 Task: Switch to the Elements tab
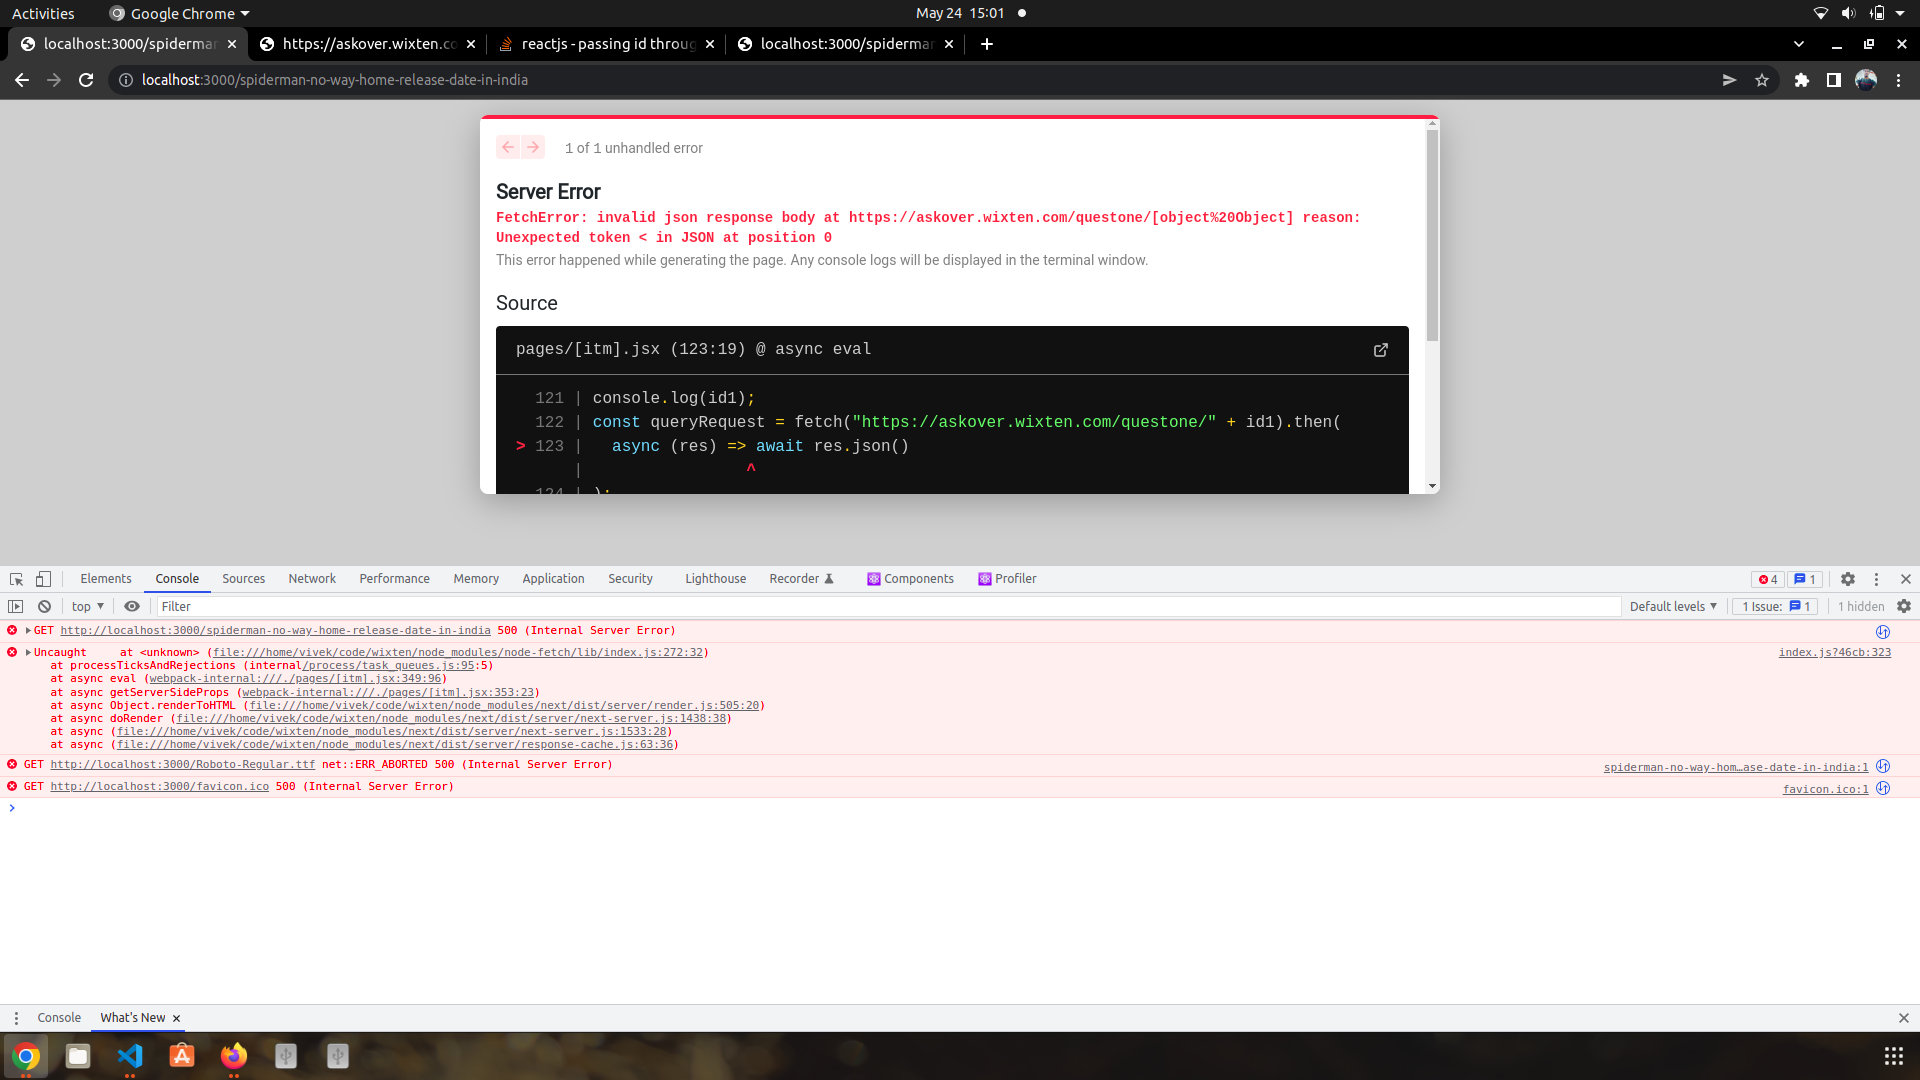click(x=106, y=579)
